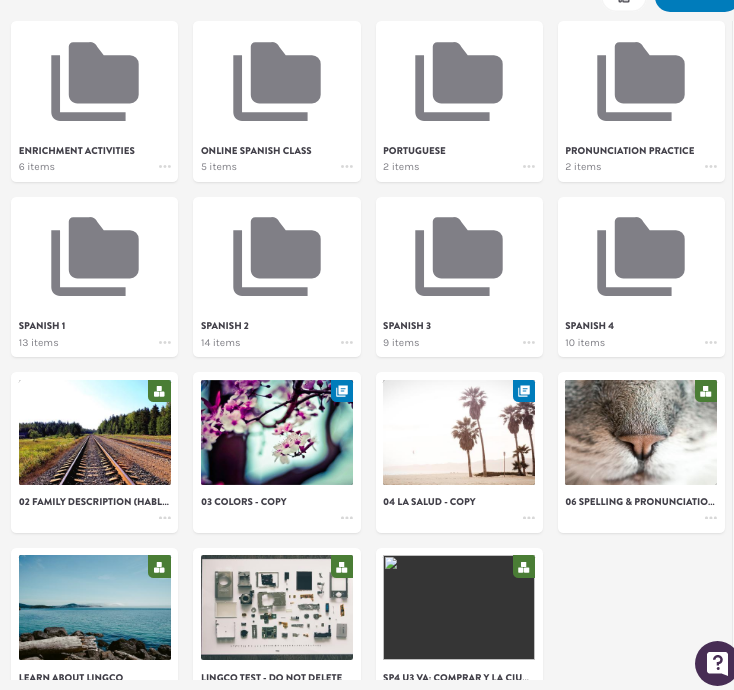Open three-dot menu for Spanish 2 folder
Image resolution: width=734 pixels, height=690 pixels.
(x=347, y=343)
